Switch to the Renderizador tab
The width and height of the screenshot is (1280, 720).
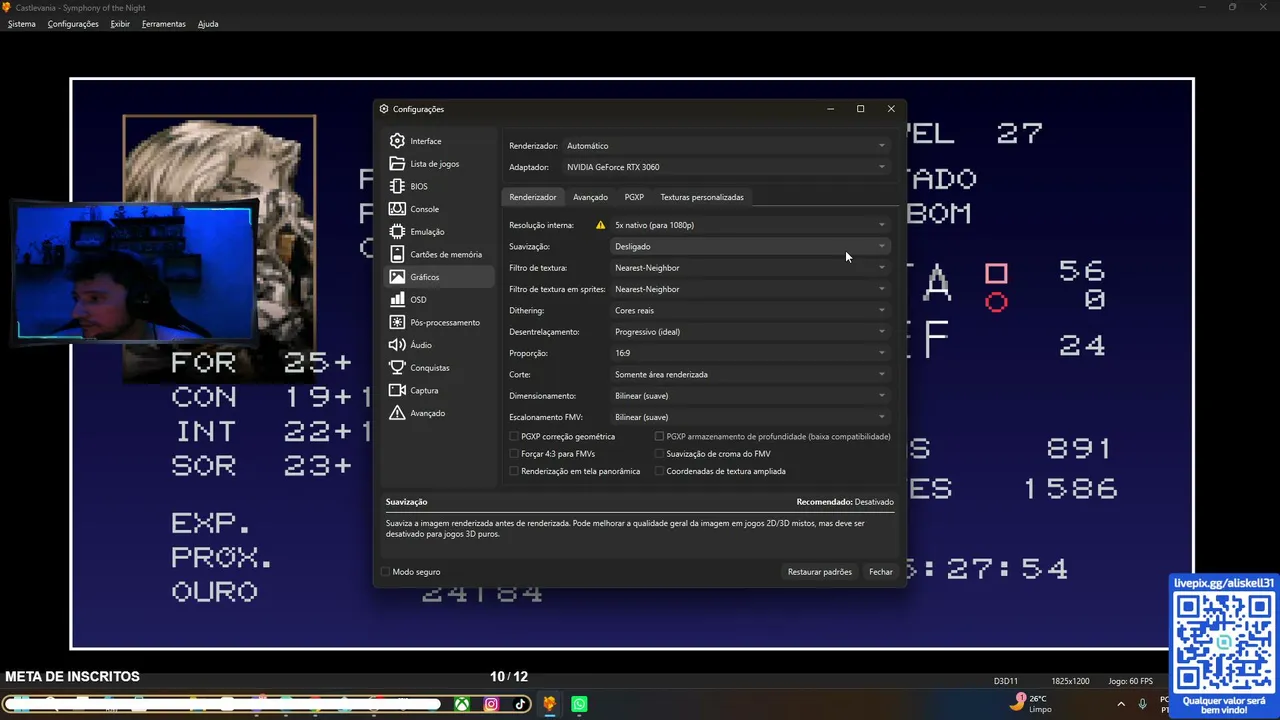coord(533,197)
